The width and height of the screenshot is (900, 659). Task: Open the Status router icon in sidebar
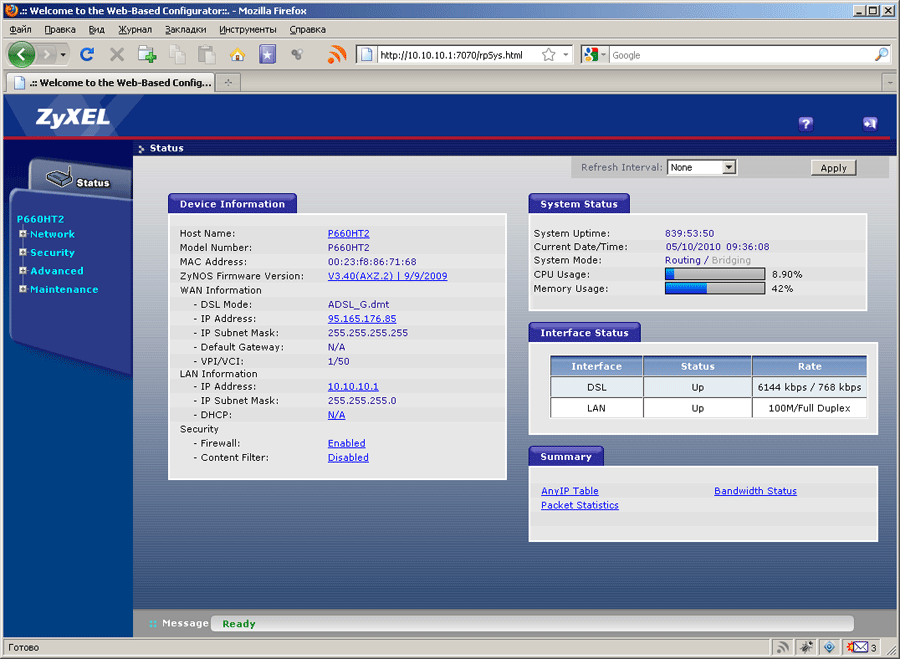pos(59,178)
